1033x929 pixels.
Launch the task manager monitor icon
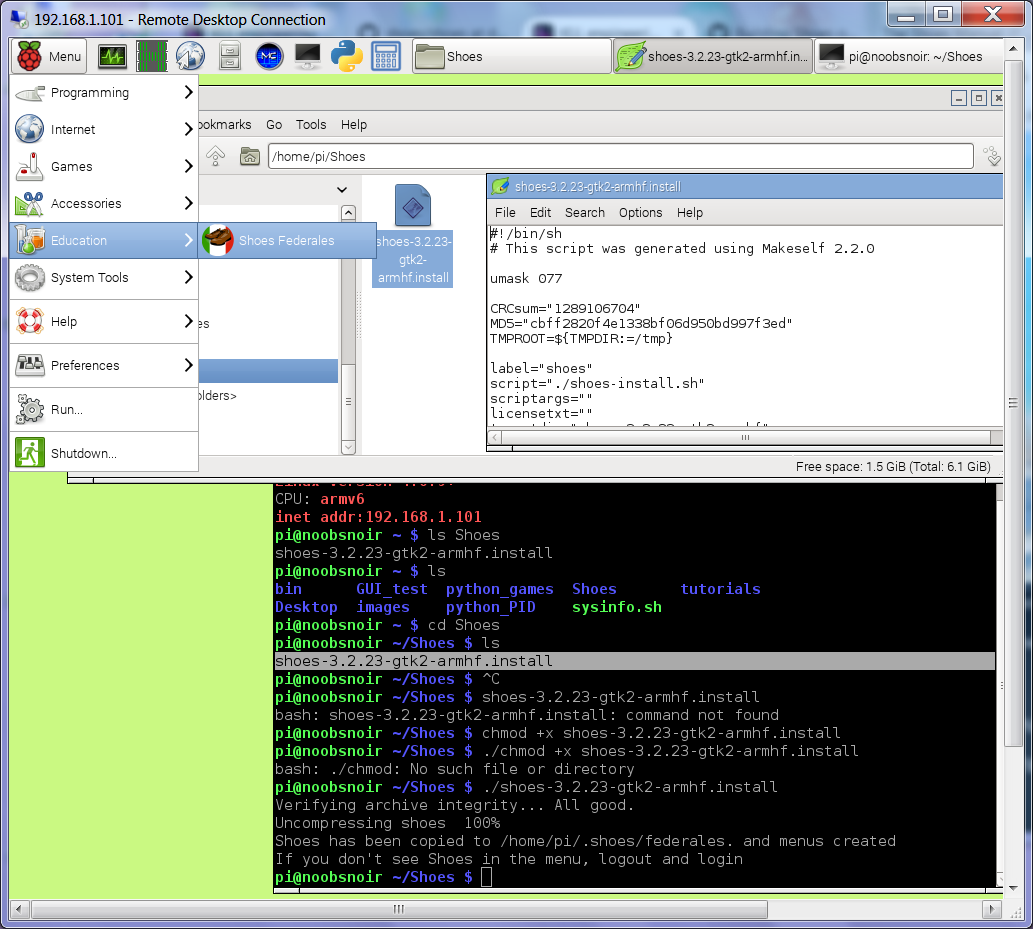click(x=112, y=57)
